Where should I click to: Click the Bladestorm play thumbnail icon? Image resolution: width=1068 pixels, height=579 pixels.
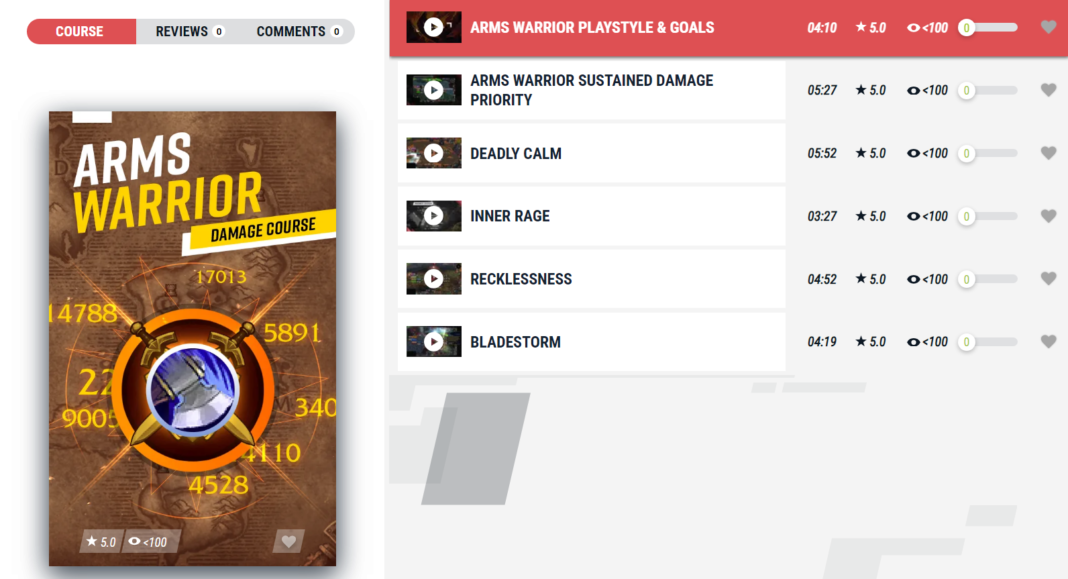click(x=433, y=341)
